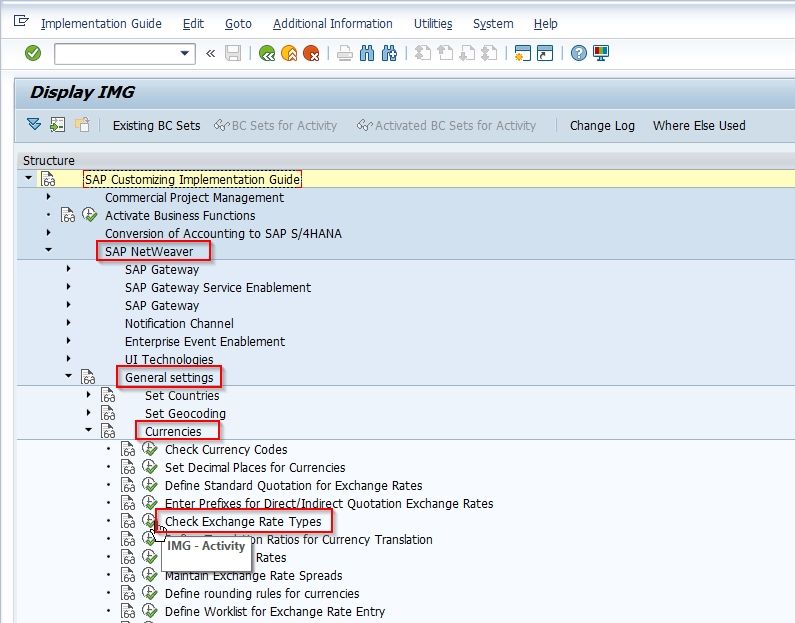The height and width of the screenshot is (623, 795).
Task: Open the System menu
Action: coord(493,24)
